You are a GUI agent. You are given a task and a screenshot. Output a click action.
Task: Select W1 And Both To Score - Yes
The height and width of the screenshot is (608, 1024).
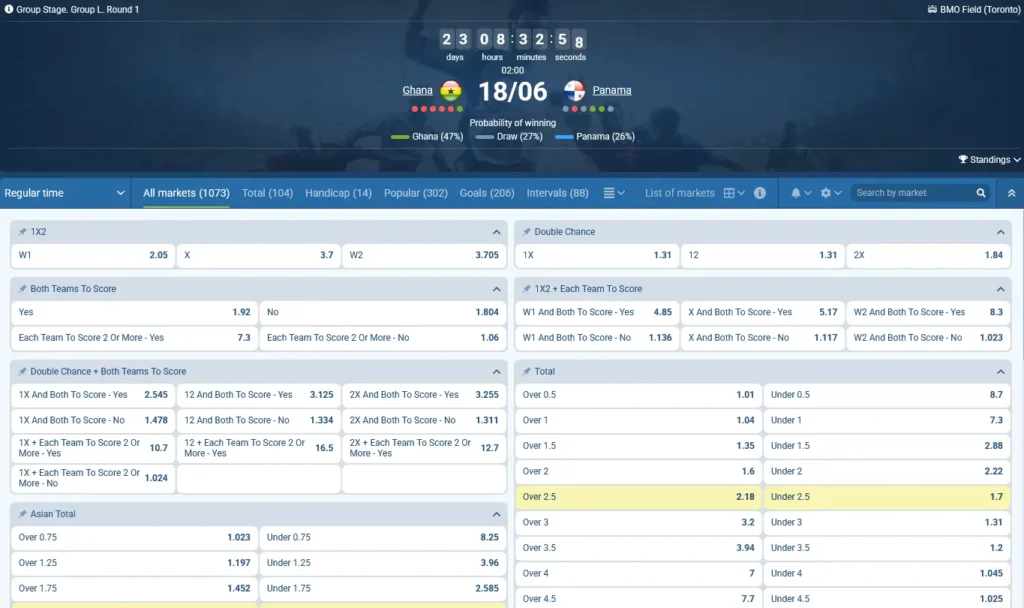point(597,312)
